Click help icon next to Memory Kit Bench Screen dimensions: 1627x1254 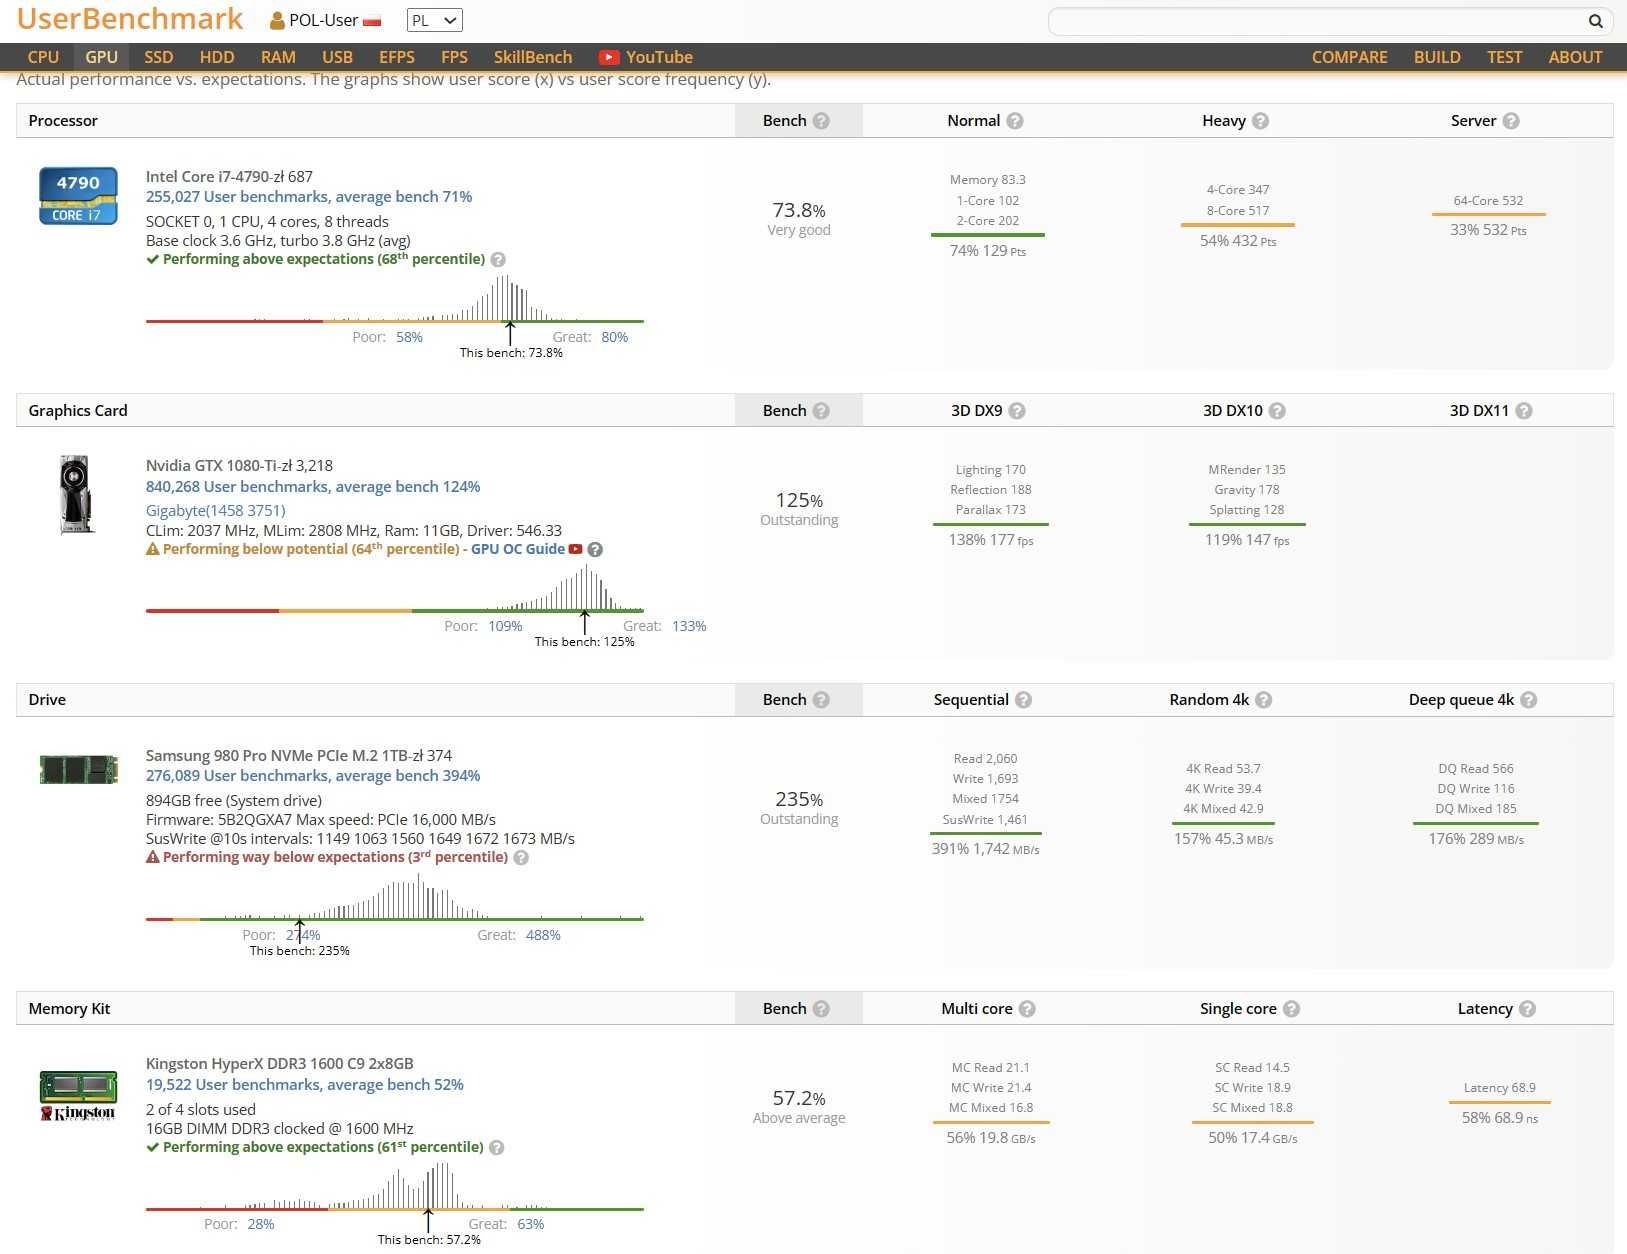coord(821,1009)
